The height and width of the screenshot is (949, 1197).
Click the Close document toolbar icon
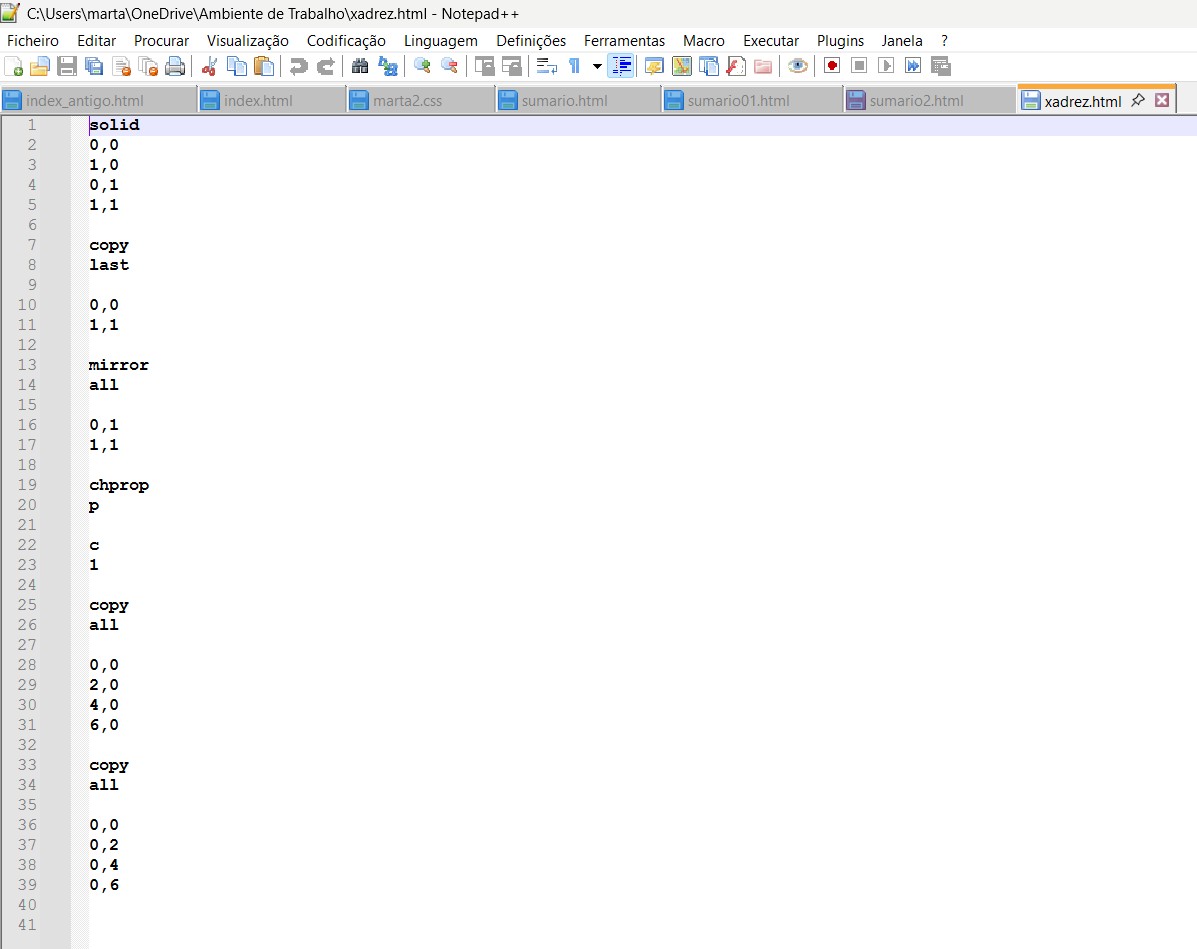pos(121,66)
